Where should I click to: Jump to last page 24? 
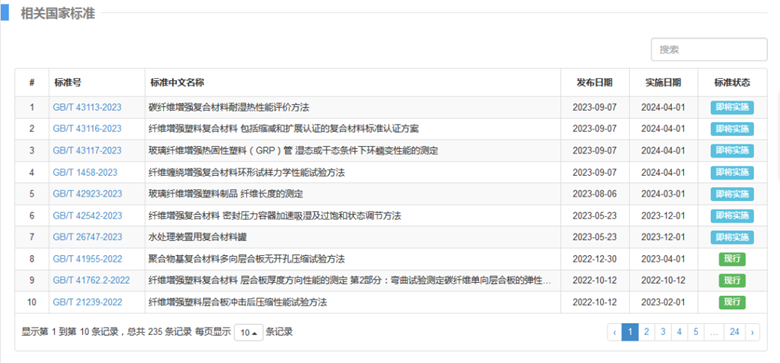tap(734, 332)
